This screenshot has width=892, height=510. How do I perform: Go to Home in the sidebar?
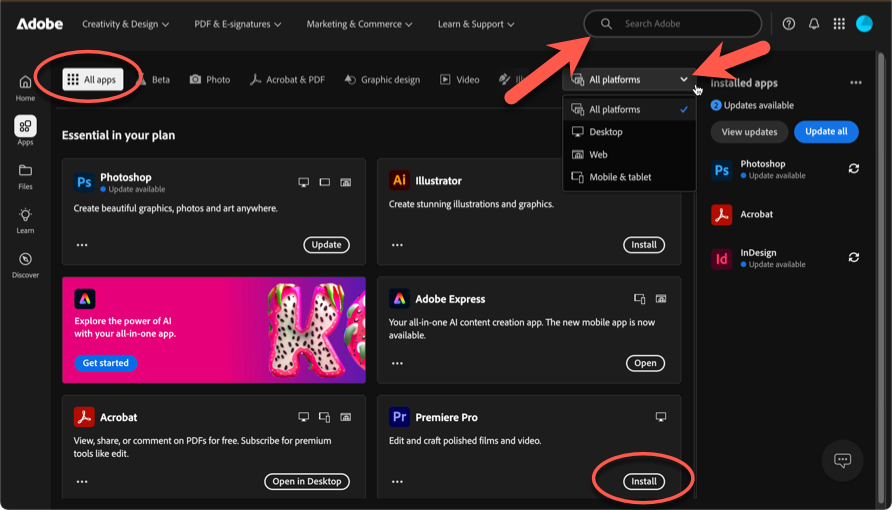pos(25,88)
